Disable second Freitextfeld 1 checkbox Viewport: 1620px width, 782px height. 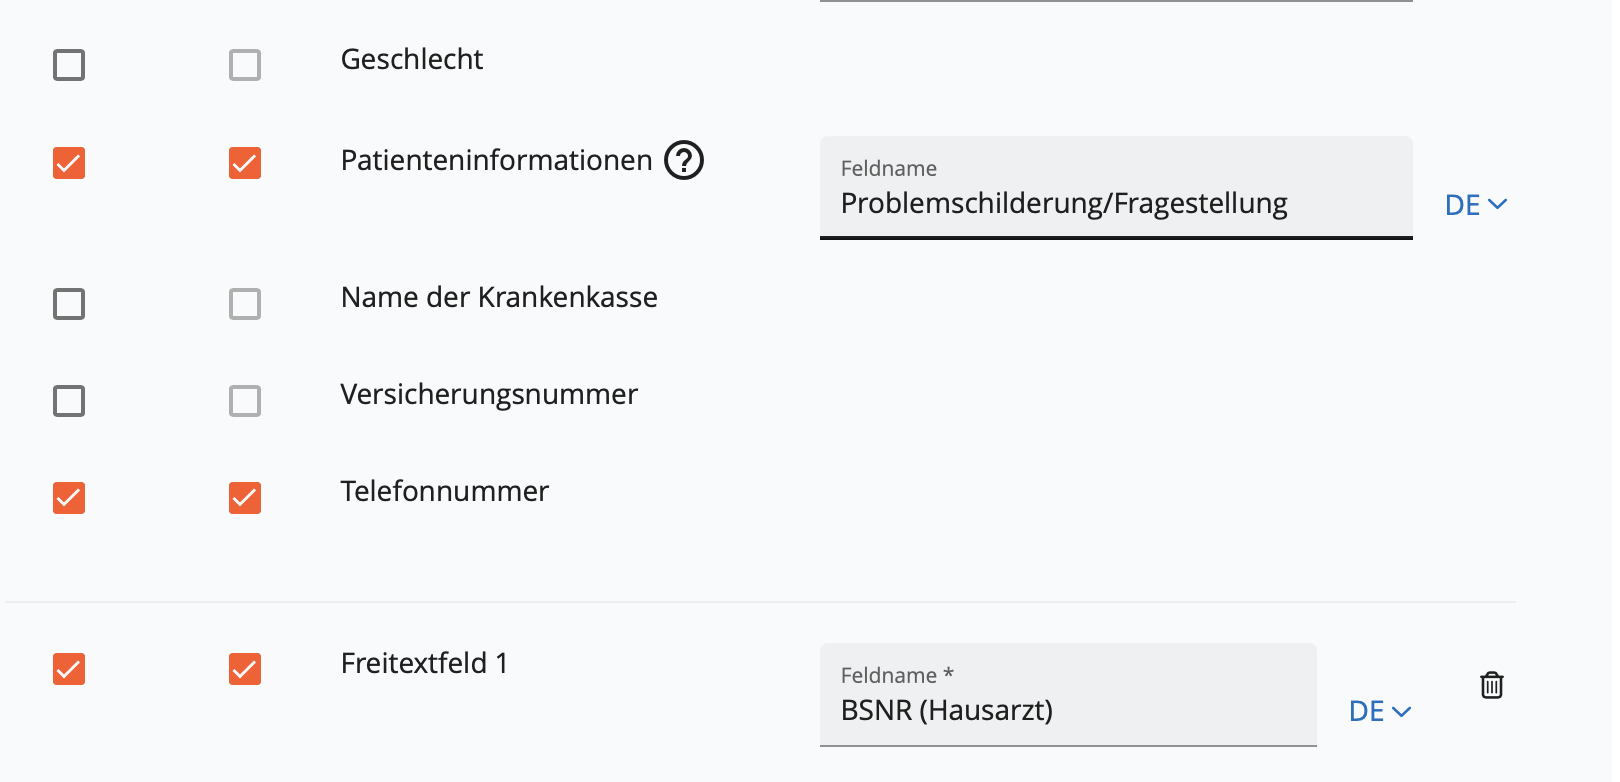click(245, 669)
